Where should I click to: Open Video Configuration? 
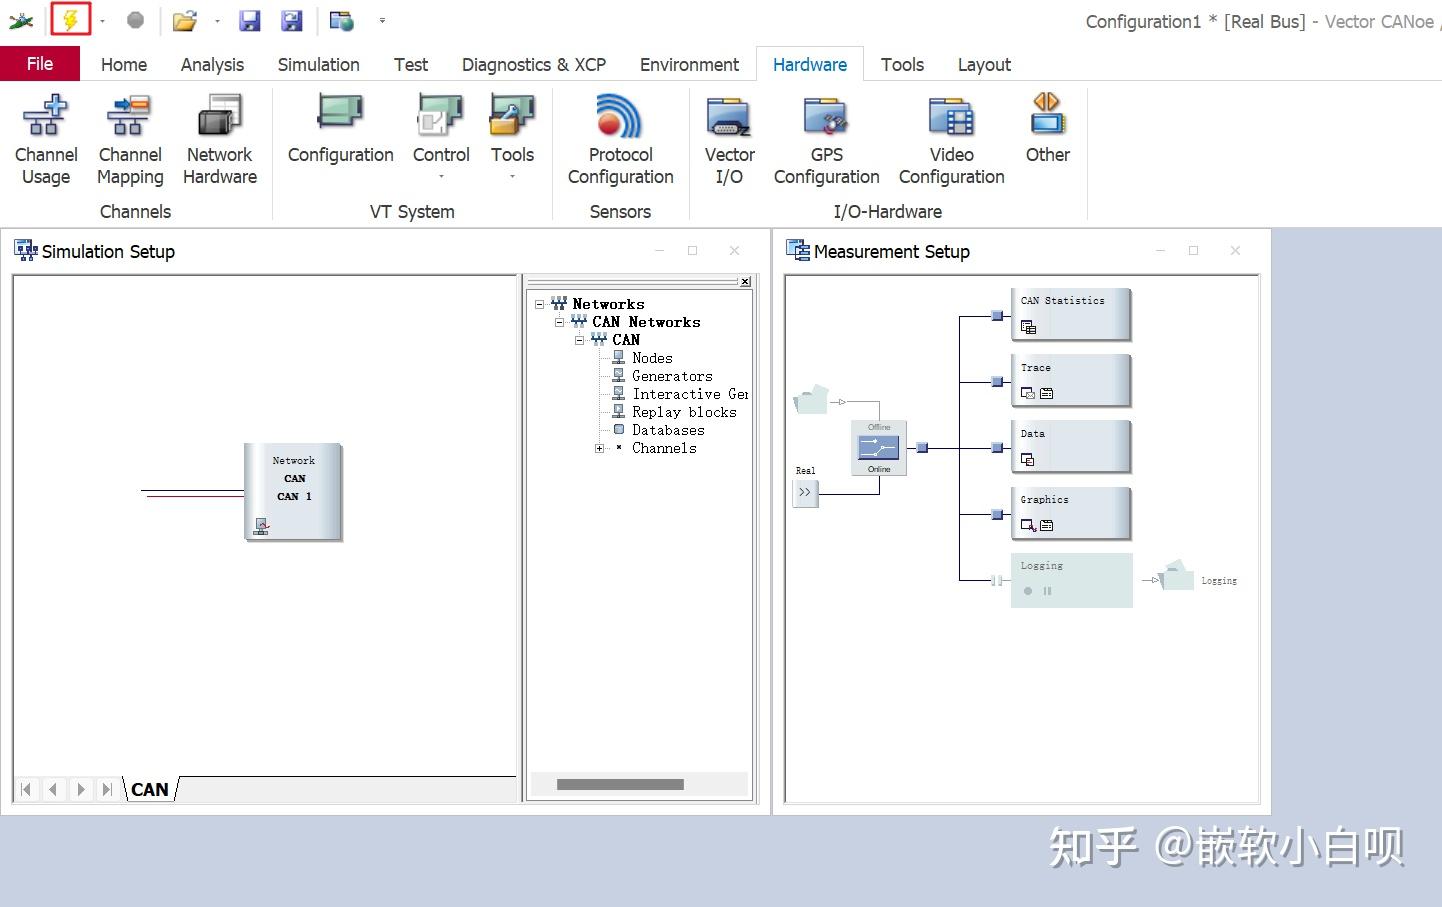[951, 140]
